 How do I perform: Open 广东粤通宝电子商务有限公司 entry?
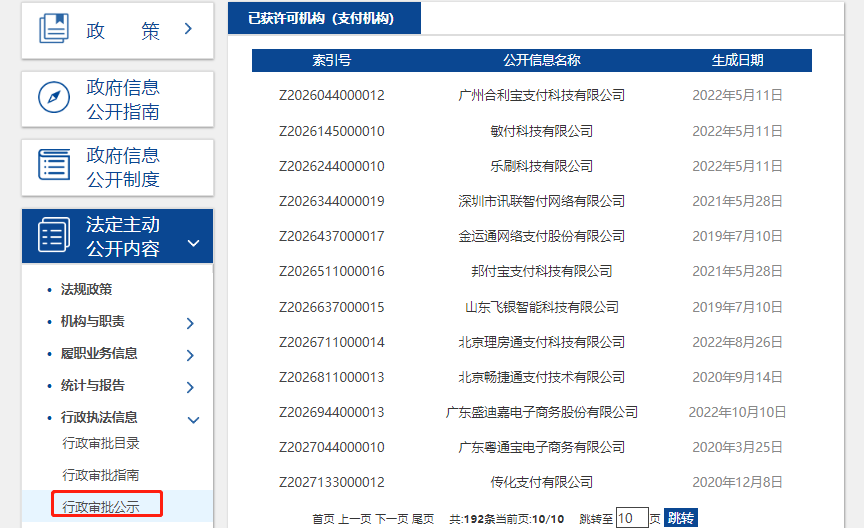(542, 447)
